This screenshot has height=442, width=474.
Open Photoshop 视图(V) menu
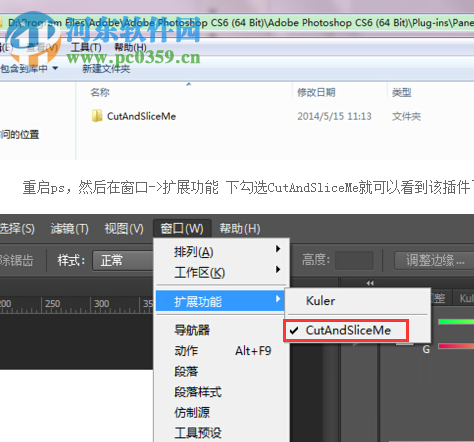click(x=124, y=229)
